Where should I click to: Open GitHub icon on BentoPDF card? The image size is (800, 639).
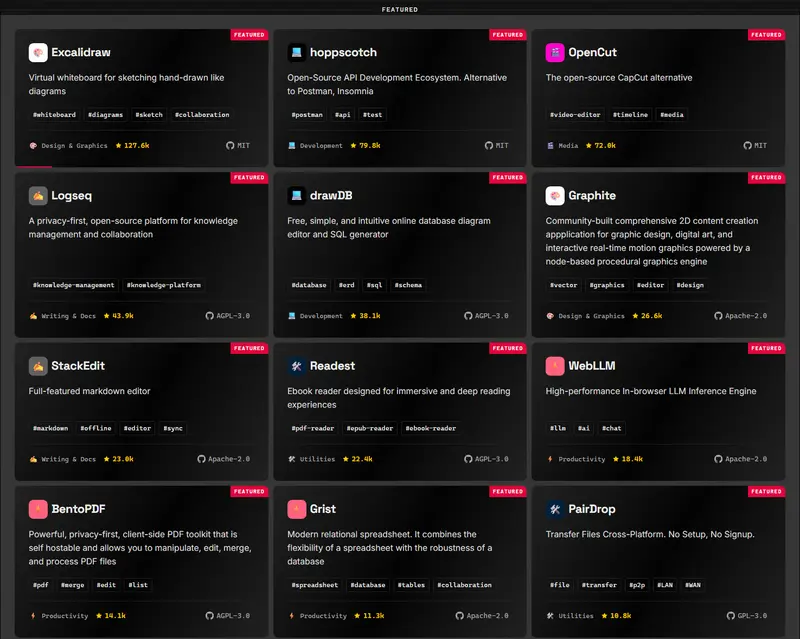[209, 616]
